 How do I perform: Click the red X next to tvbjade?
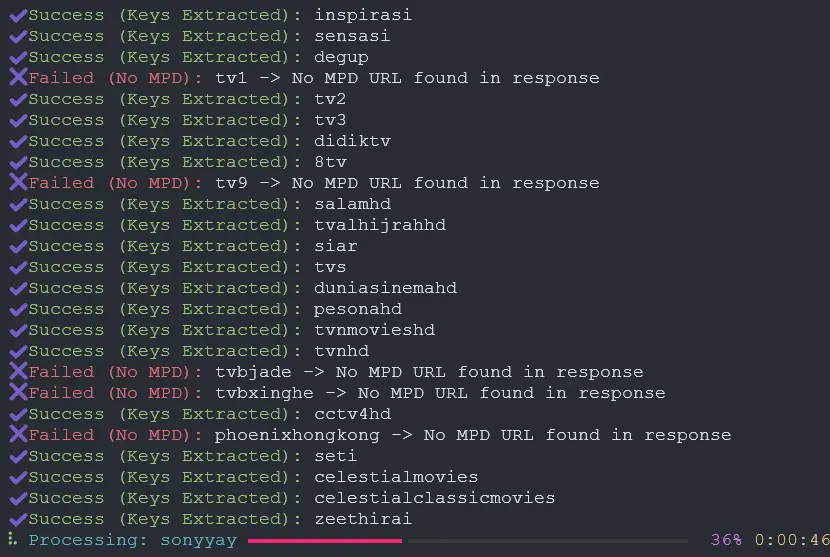18,371
